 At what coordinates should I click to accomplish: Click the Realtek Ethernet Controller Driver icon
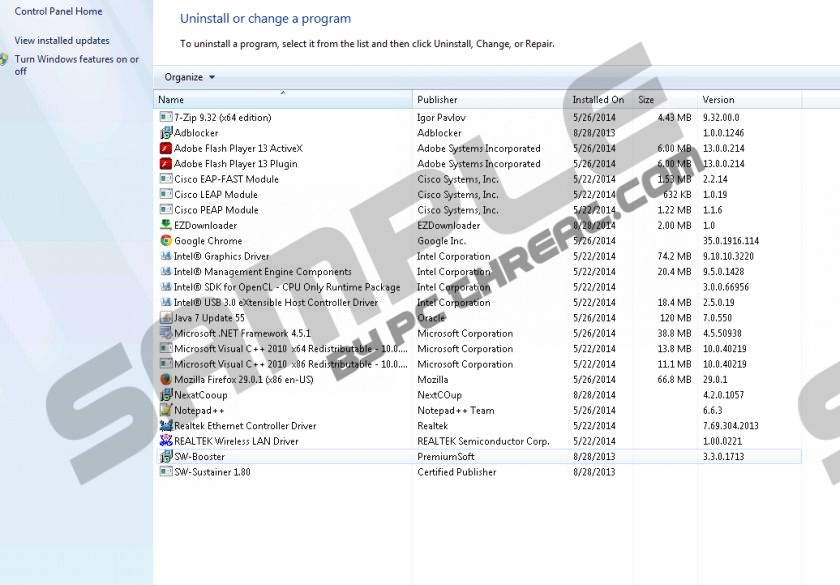click(x=166, y=425)
